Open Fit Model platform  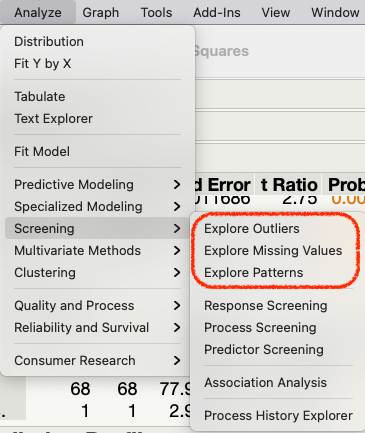tap(42, 152)
